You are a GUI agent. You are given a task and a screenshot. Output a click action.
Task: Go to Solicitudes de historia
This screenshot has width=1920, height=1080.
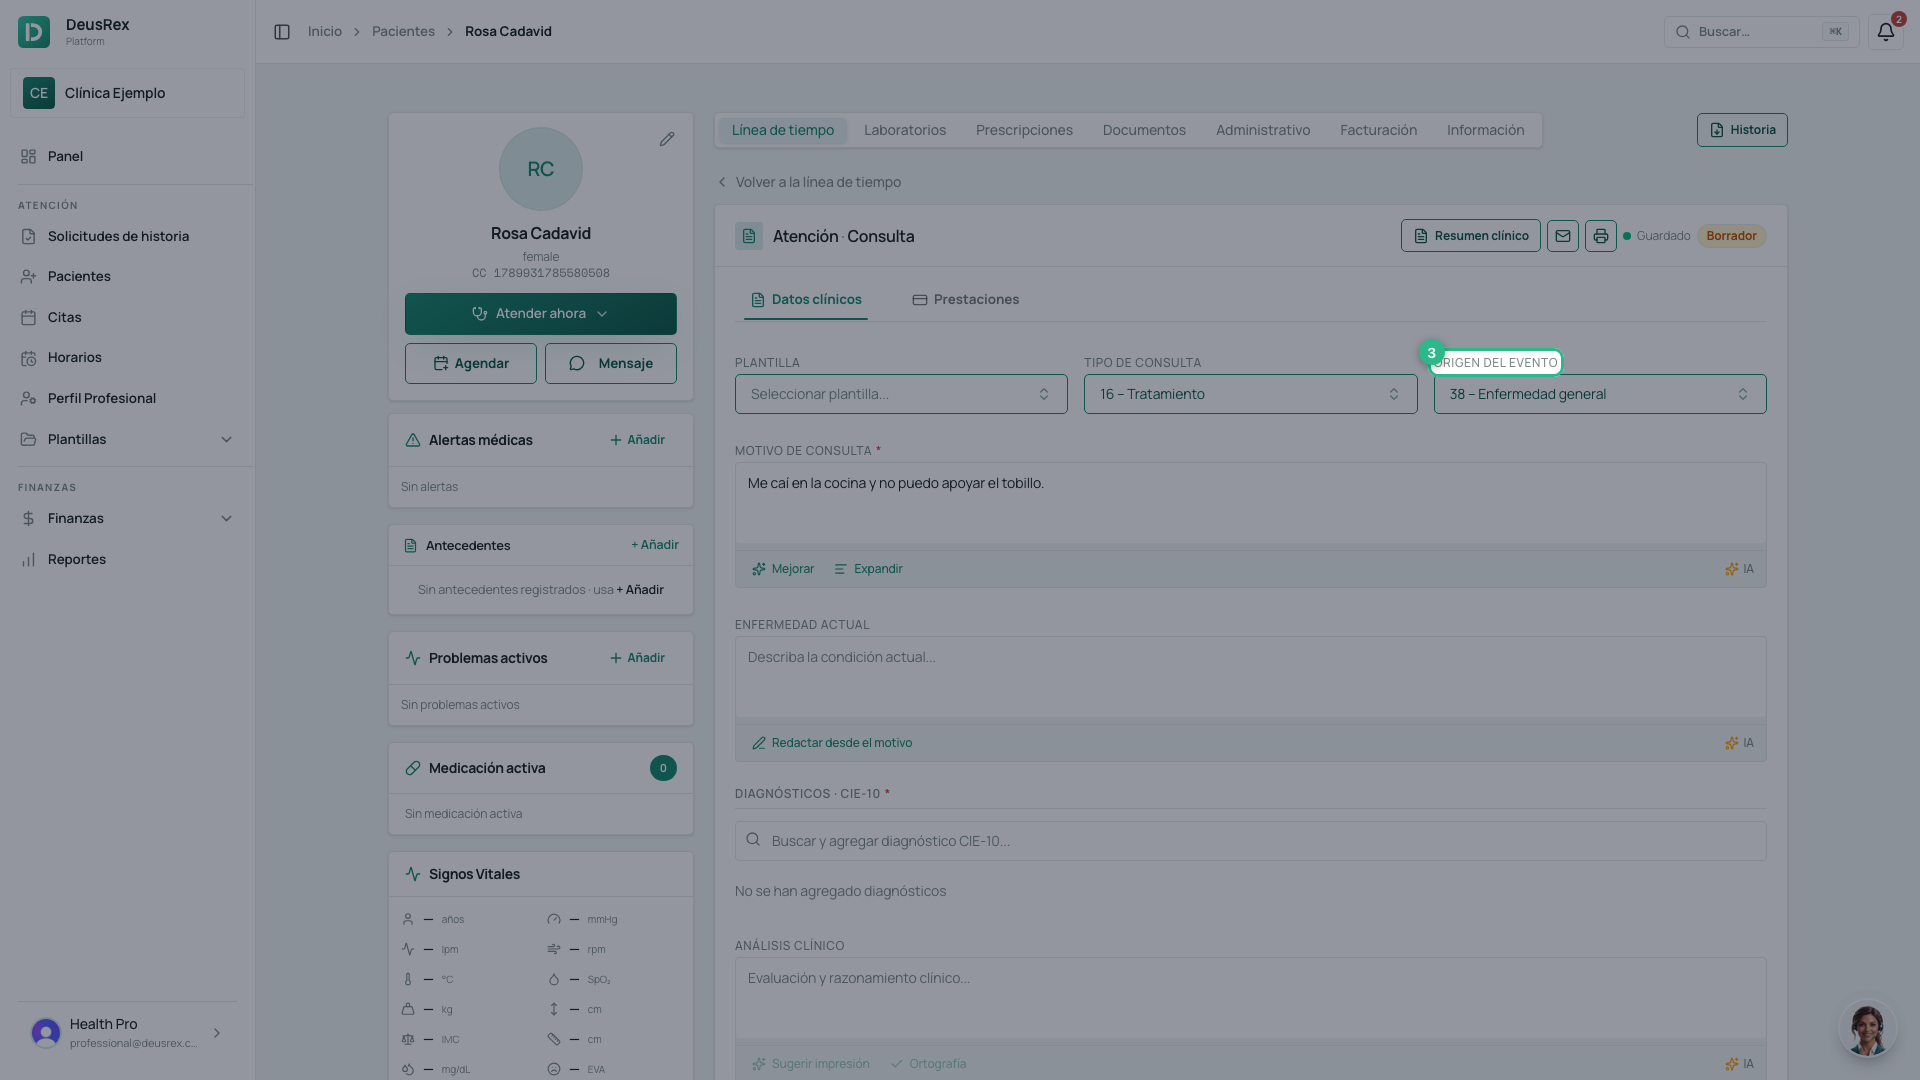tap(127, 236)
